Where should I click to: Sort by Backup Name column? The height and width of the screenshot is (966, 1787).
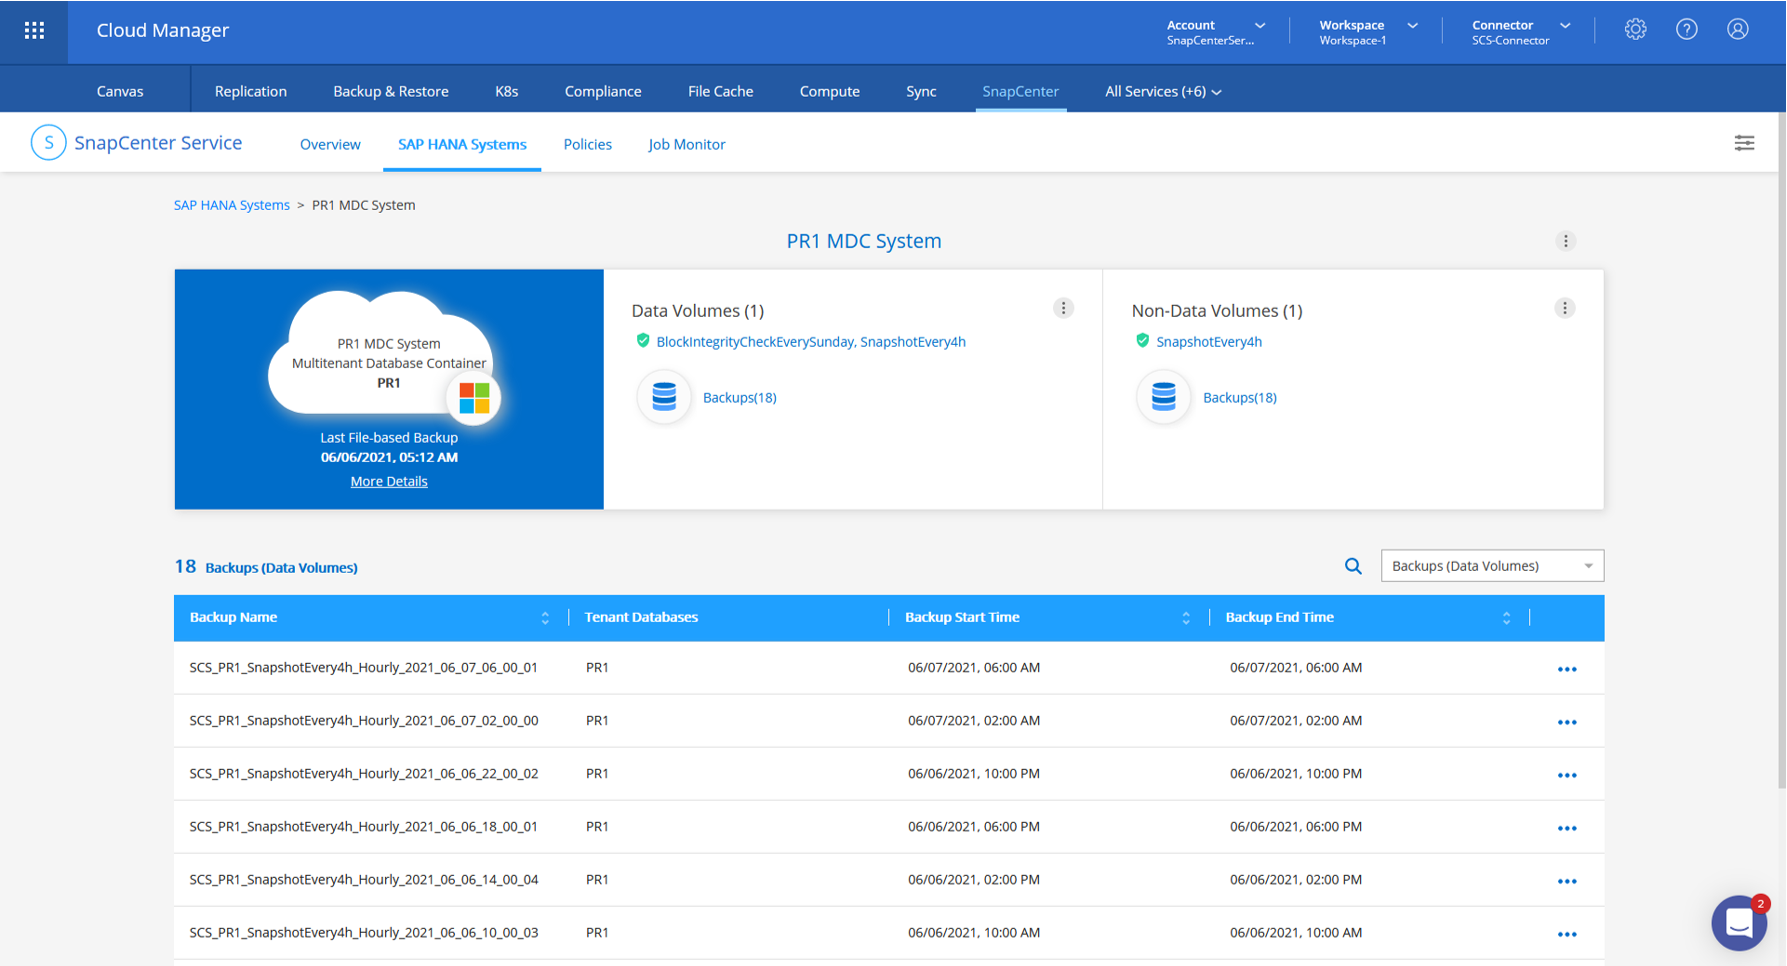coord(545,618)
